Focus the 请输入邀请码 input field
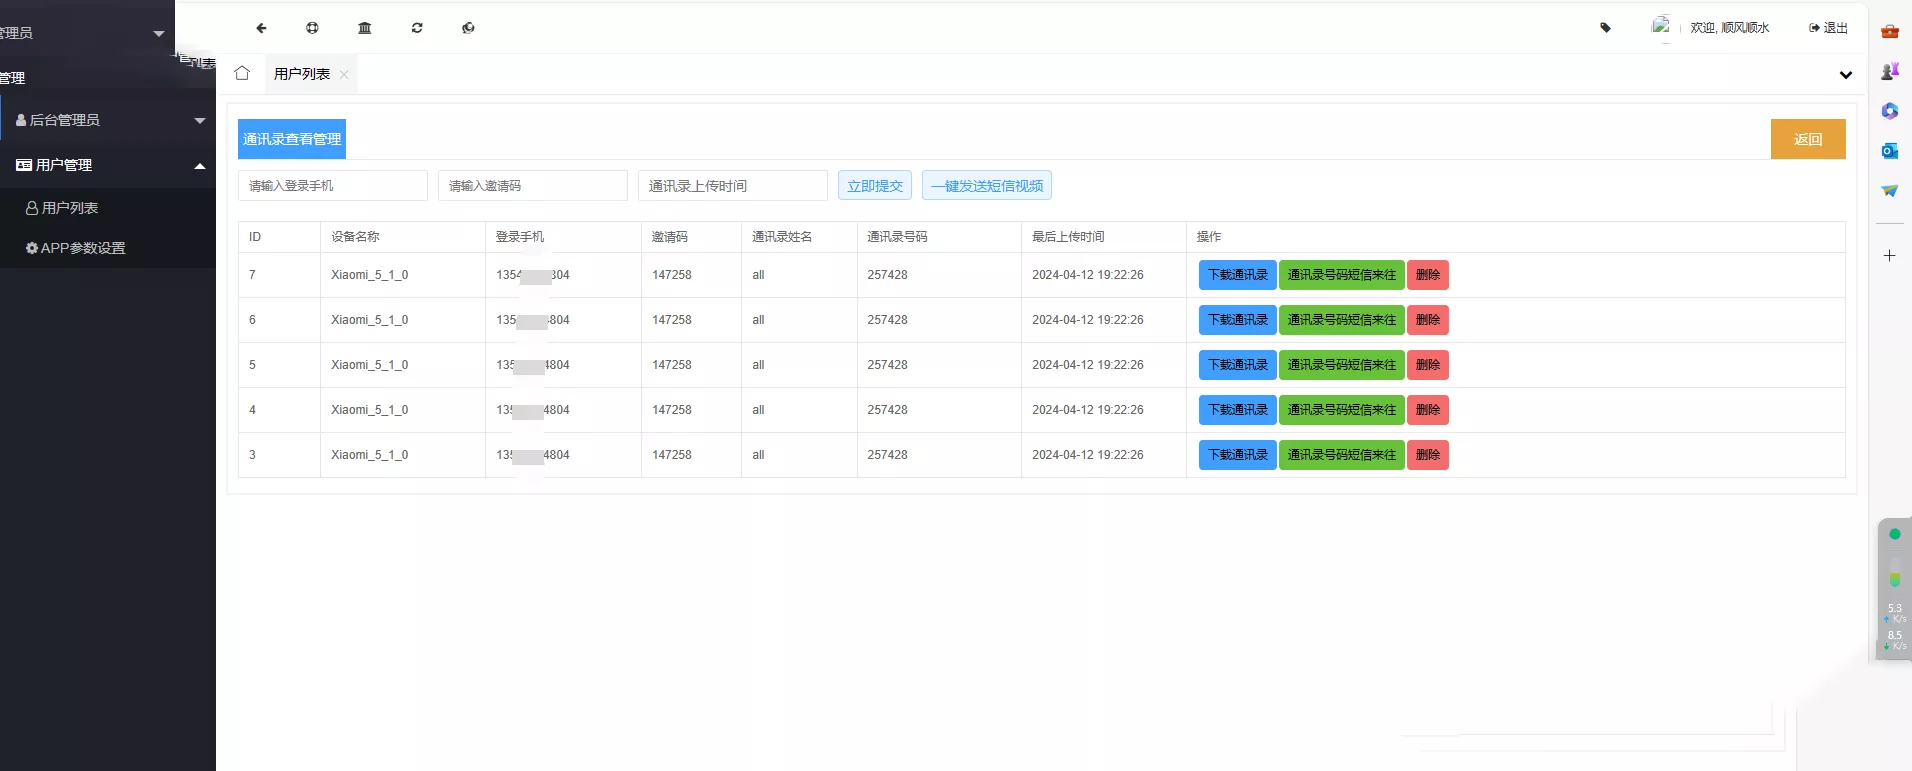The image size is (1912, 771). coord(532,186)
